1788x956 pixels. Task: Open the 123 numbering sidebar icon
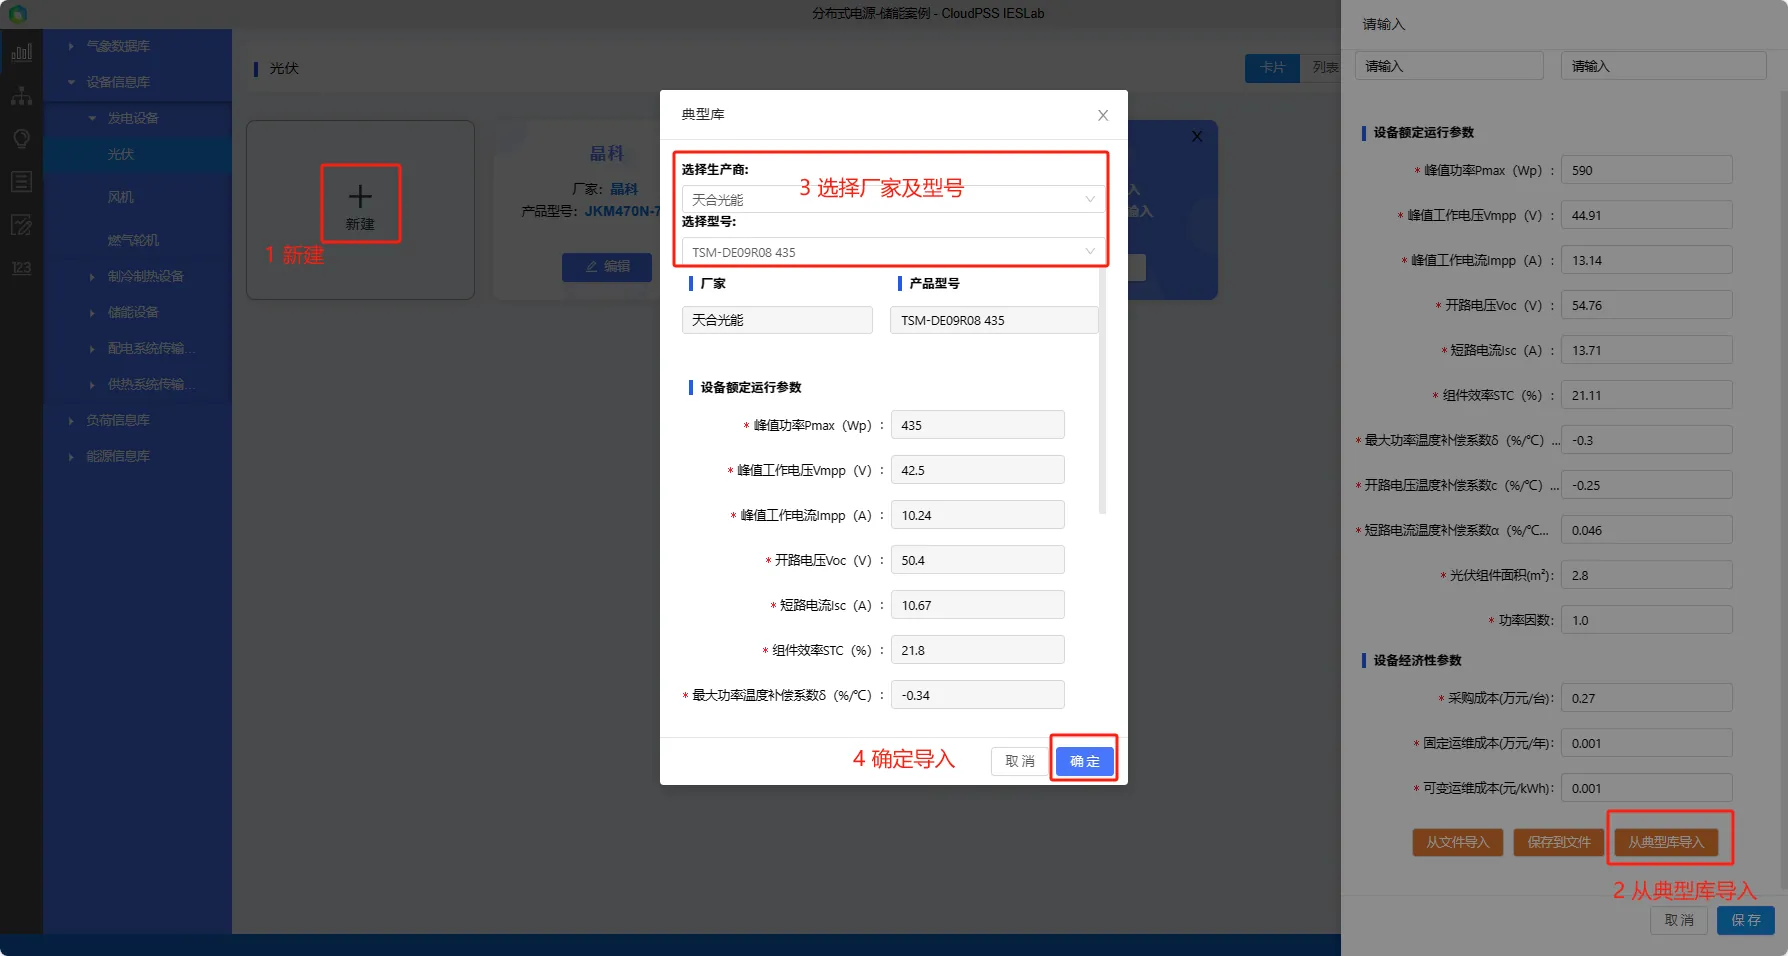(x=21, y=268)
